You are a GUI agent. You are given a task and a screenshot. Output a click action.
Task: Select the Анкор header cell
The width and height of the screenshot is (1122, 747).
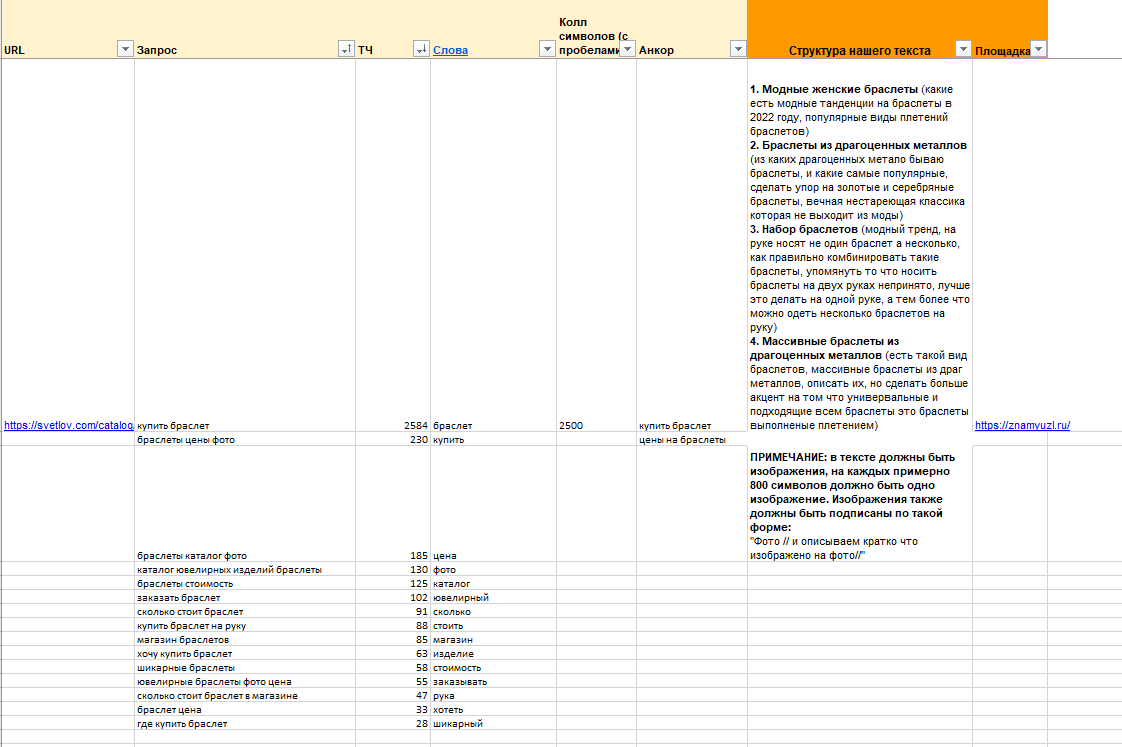tap(692, 29)
